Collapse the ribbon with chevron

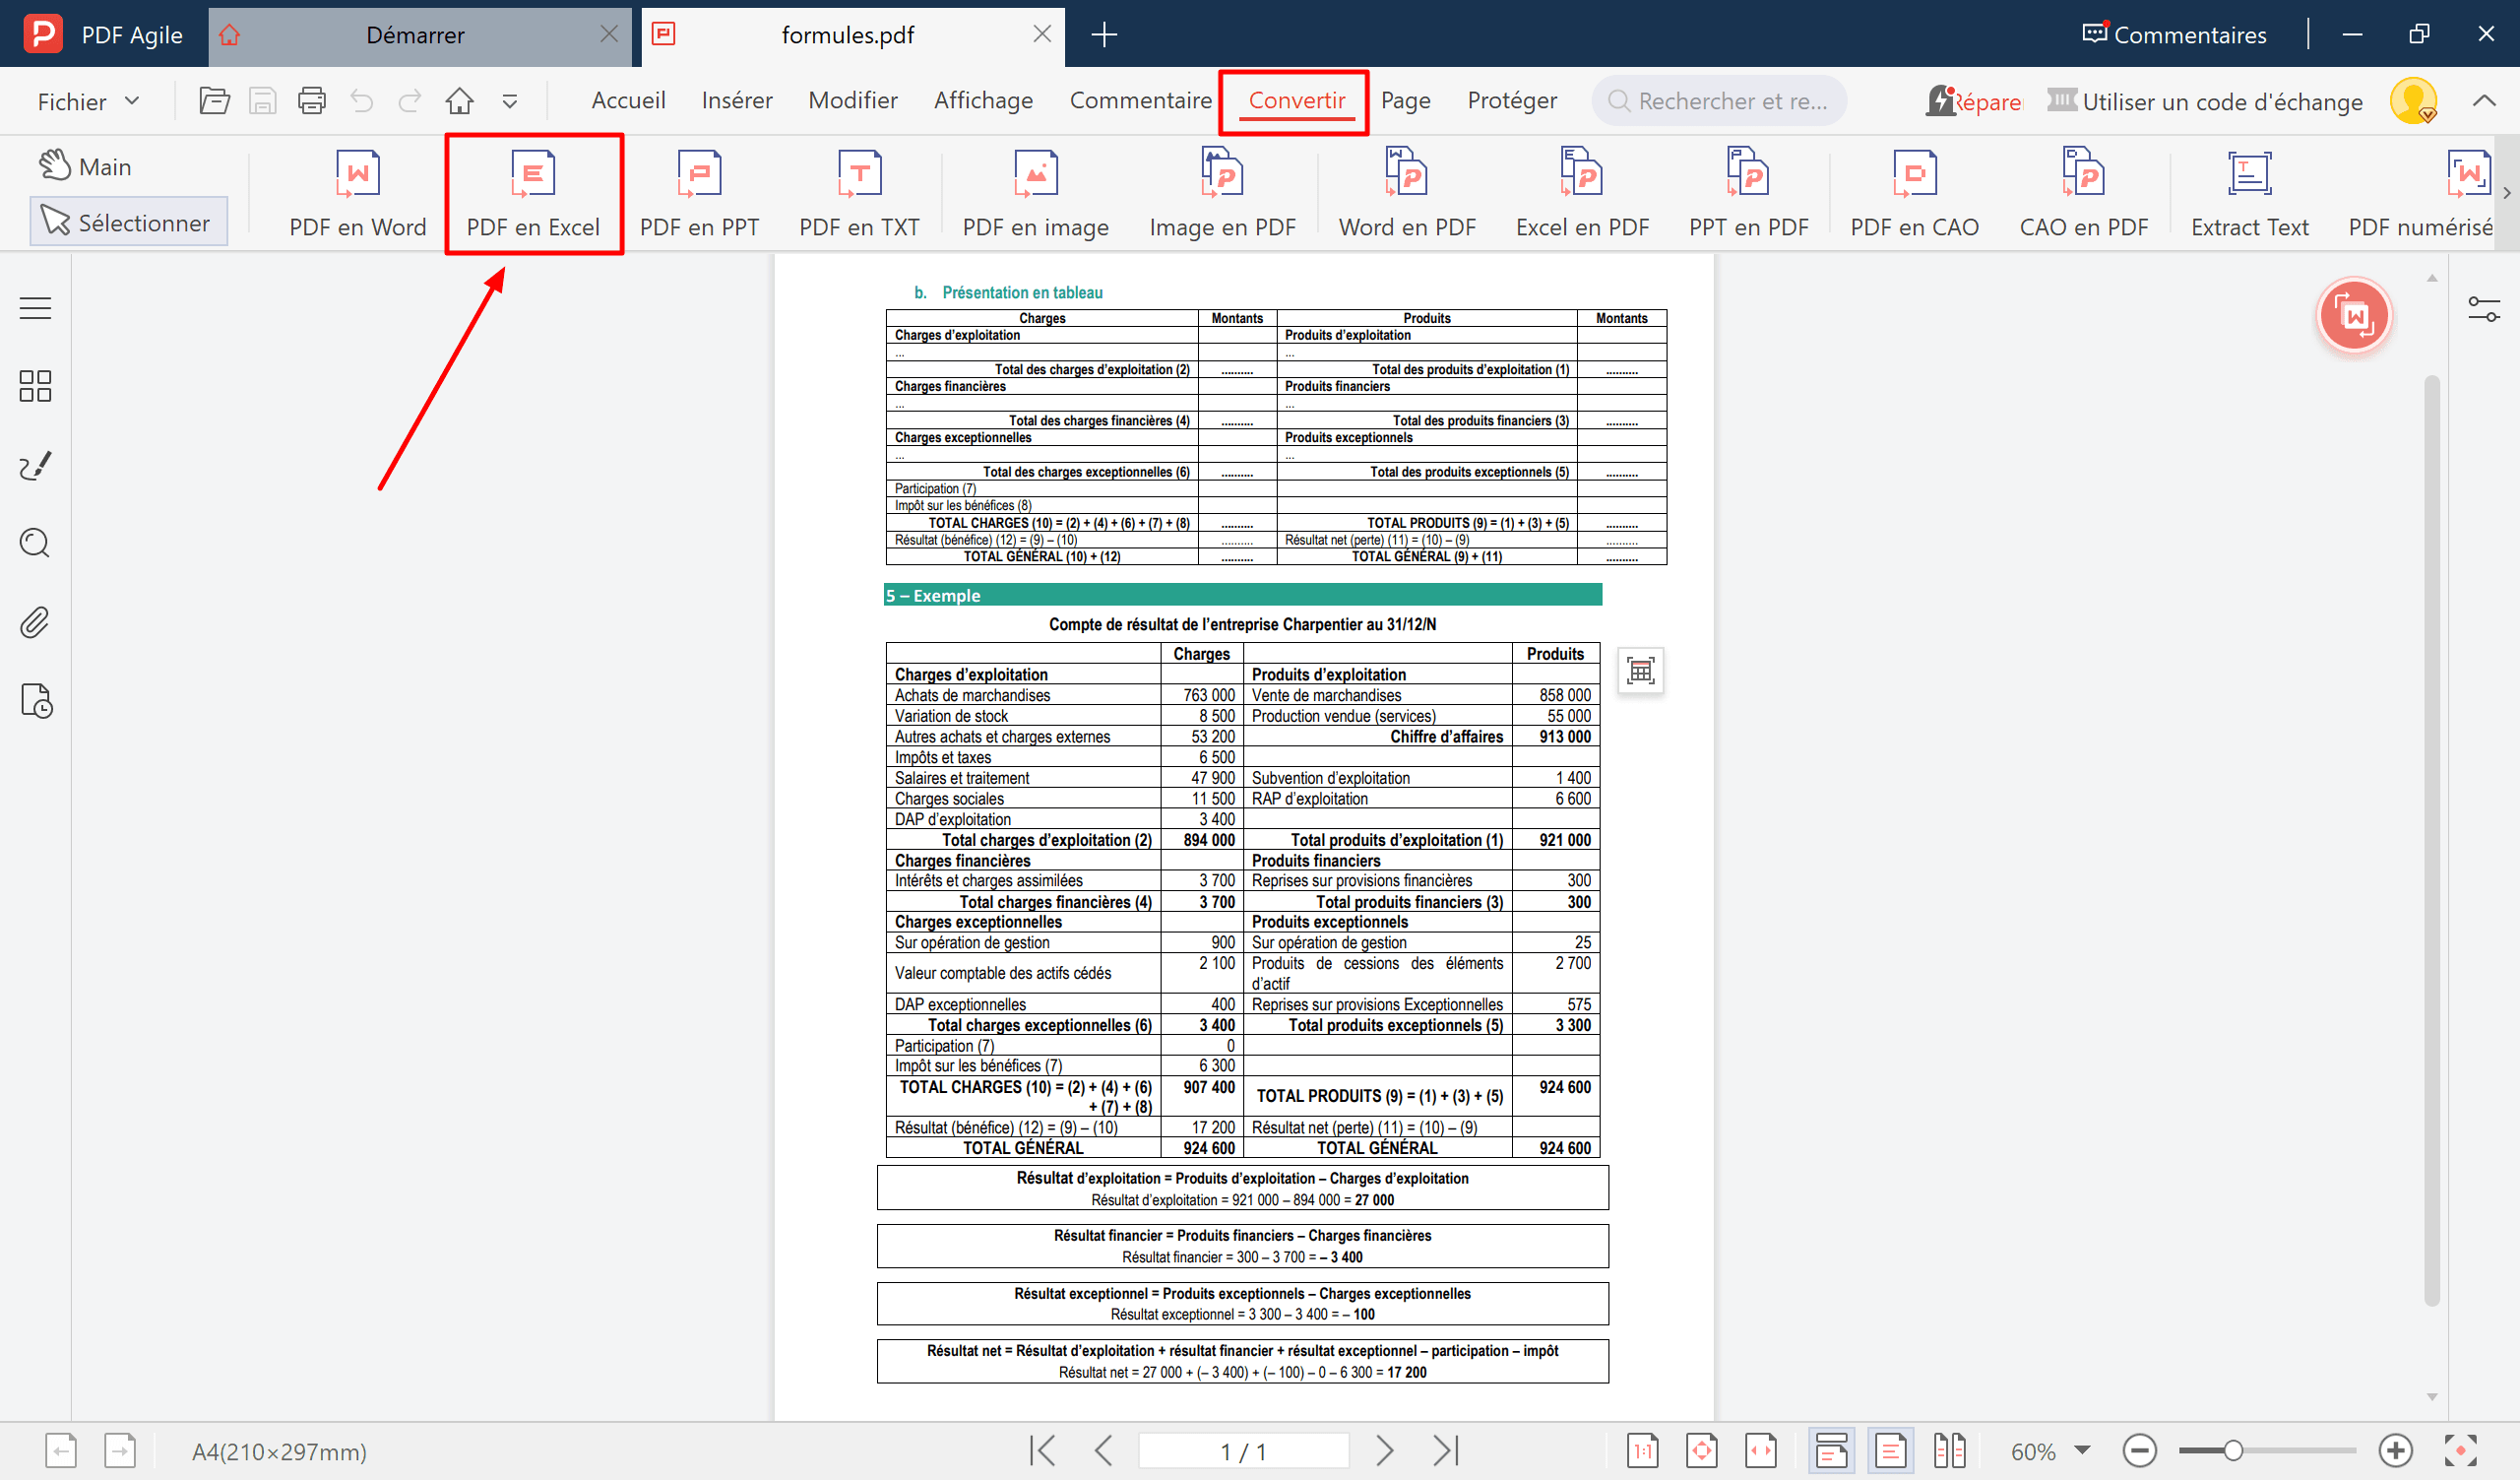point(2484,101)
